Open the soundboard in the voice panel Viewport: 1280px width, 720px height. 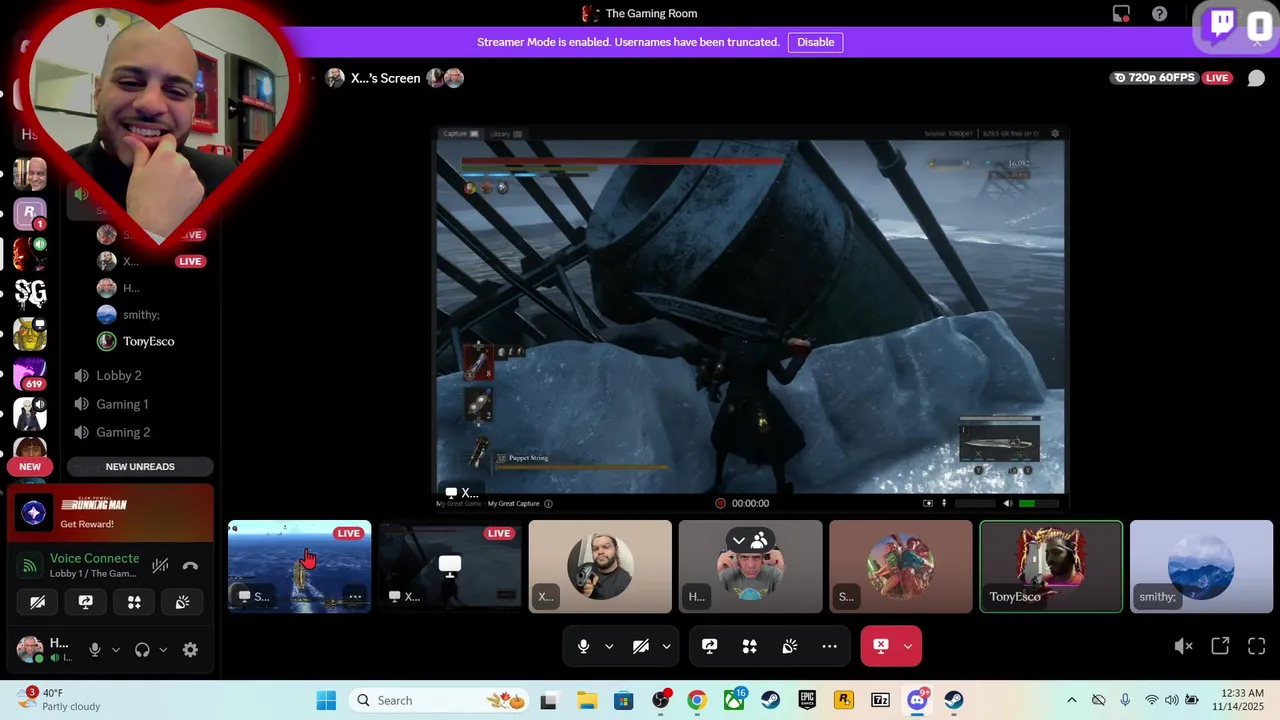click(182, 602)
